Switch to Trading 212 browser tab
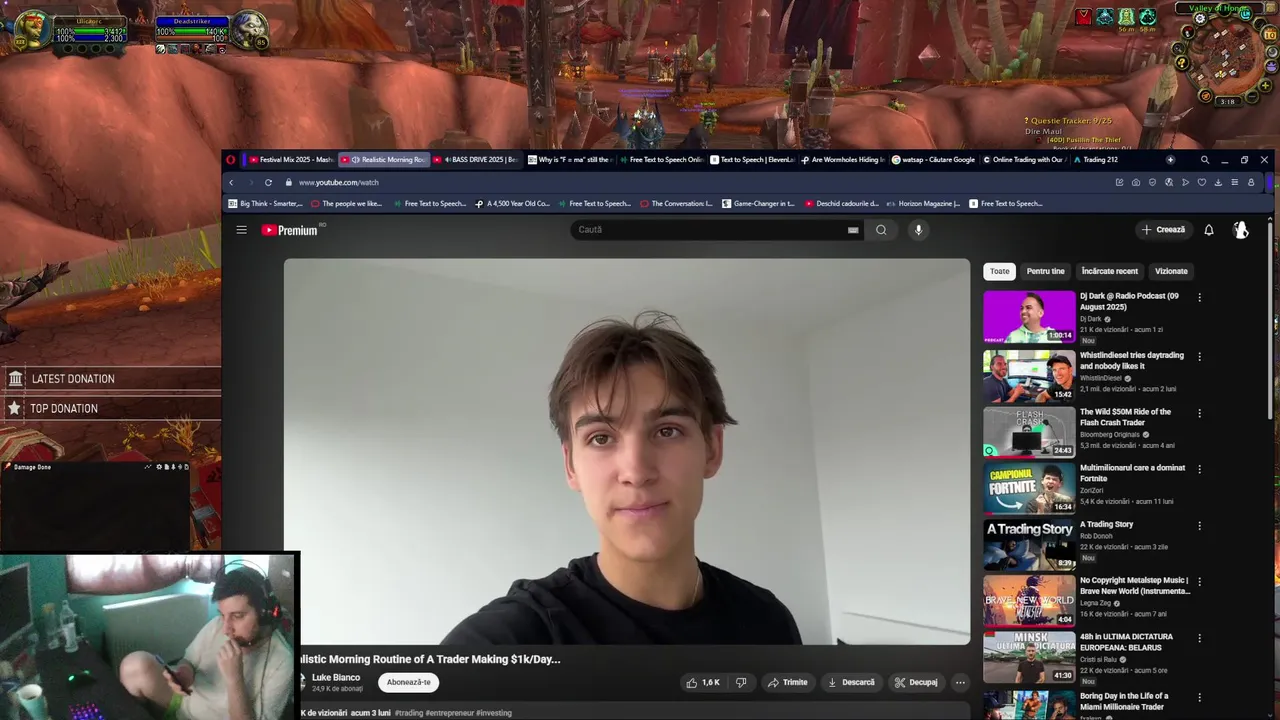 point(1095,160)
